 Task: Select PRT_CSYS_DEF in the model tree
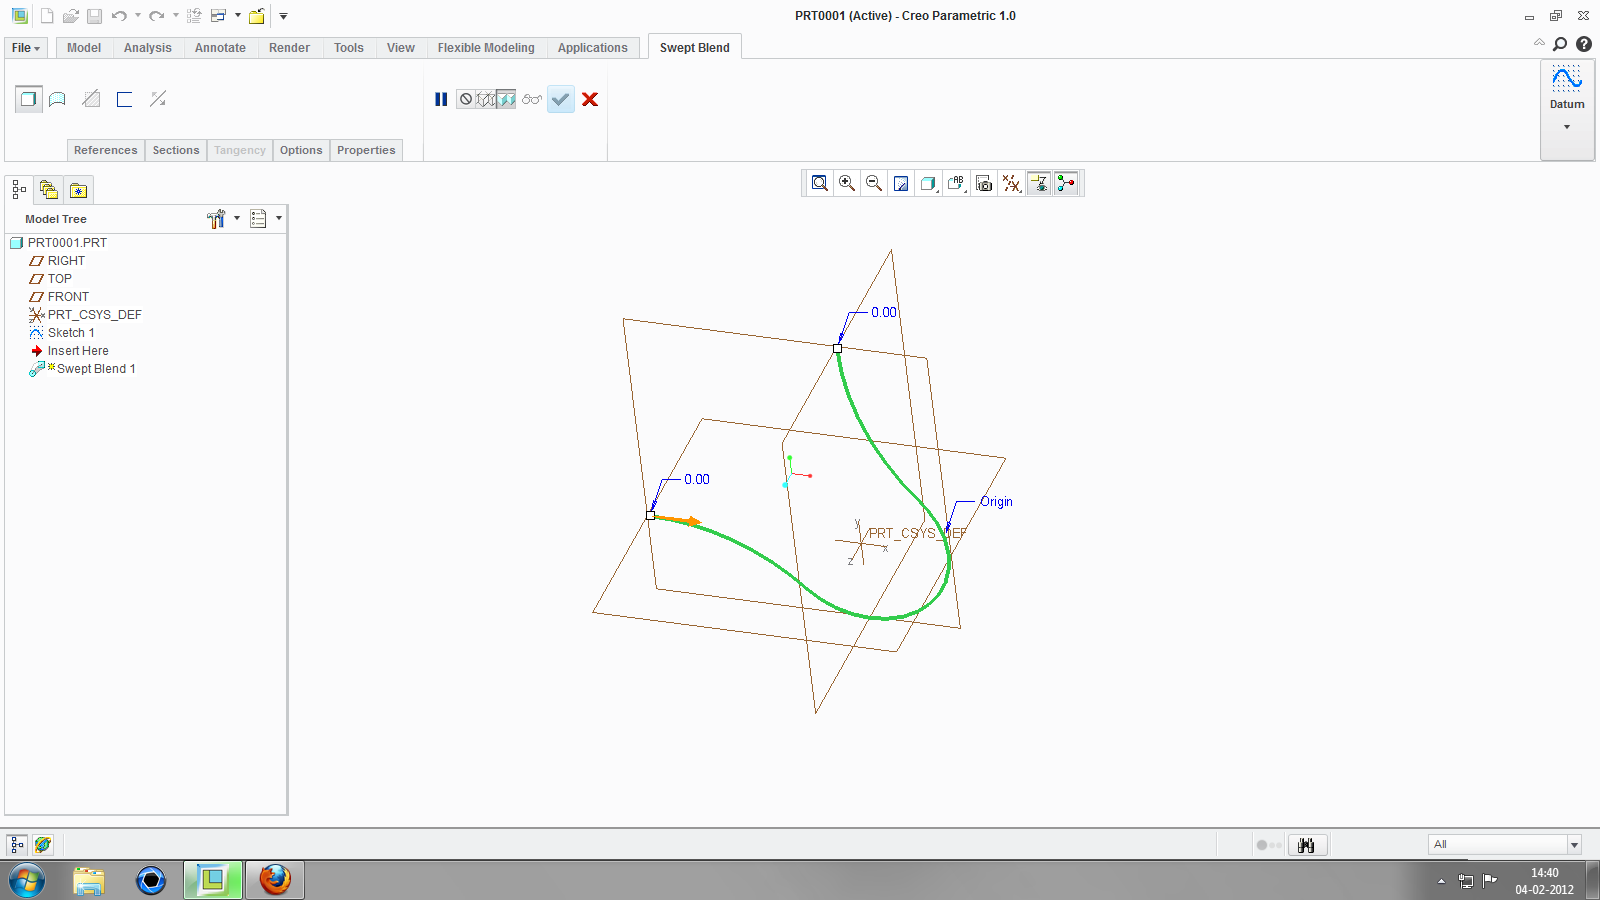(x=95, y=315)
